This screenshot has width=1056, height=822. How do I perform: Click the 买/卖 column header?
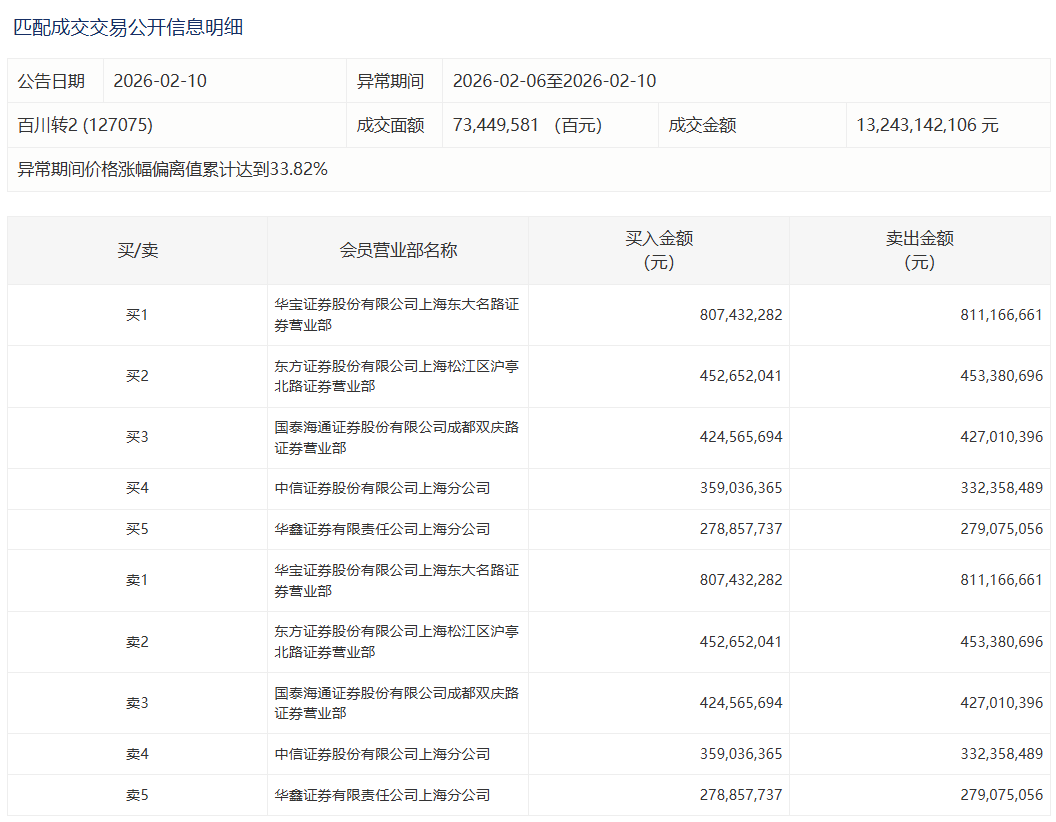(137, 250)
